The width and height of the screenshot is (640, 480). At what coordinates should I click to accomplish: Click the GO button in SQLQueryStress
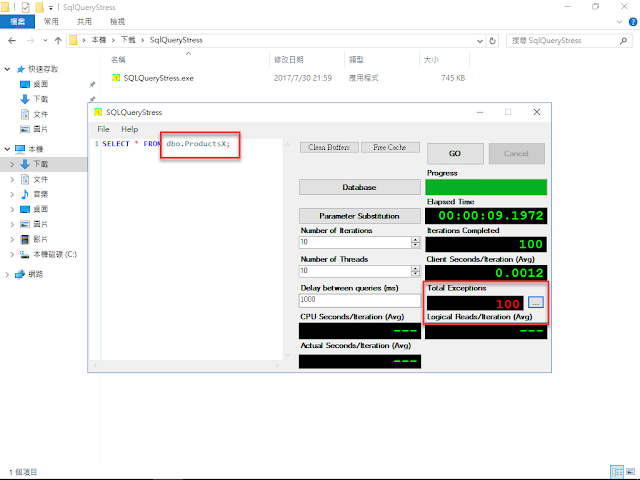click(455, 153)
